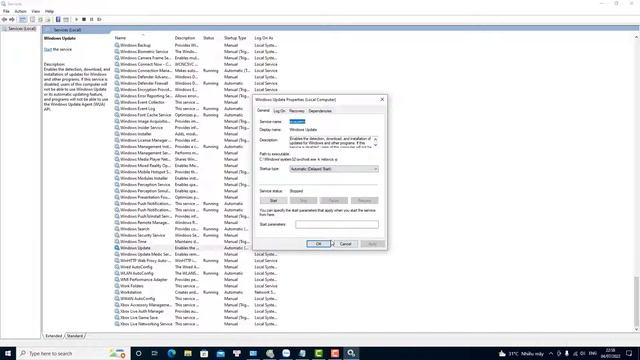The image size is (640, 360).
Task: Select the Workstation service row
Action: coord(197,292)
